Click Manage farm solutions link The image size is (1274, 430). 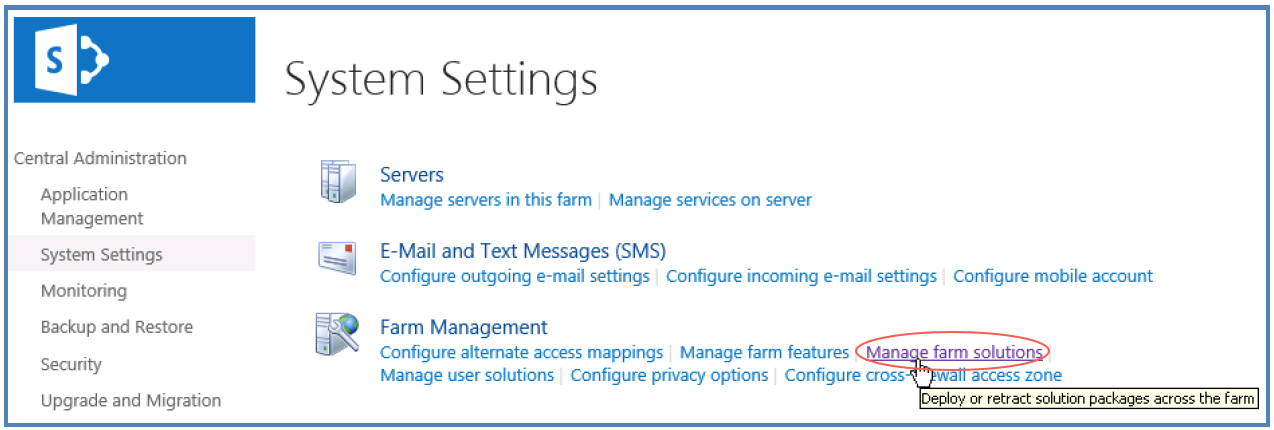pyautogui.click(x=954, y=352)
